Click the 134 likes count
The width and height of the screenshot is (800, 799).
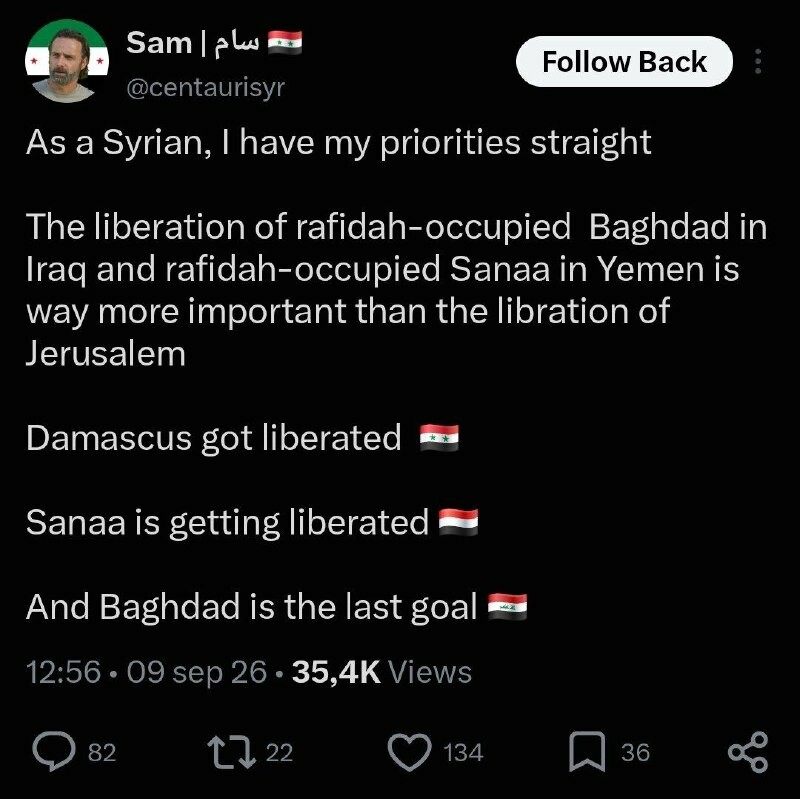(463, 753)
